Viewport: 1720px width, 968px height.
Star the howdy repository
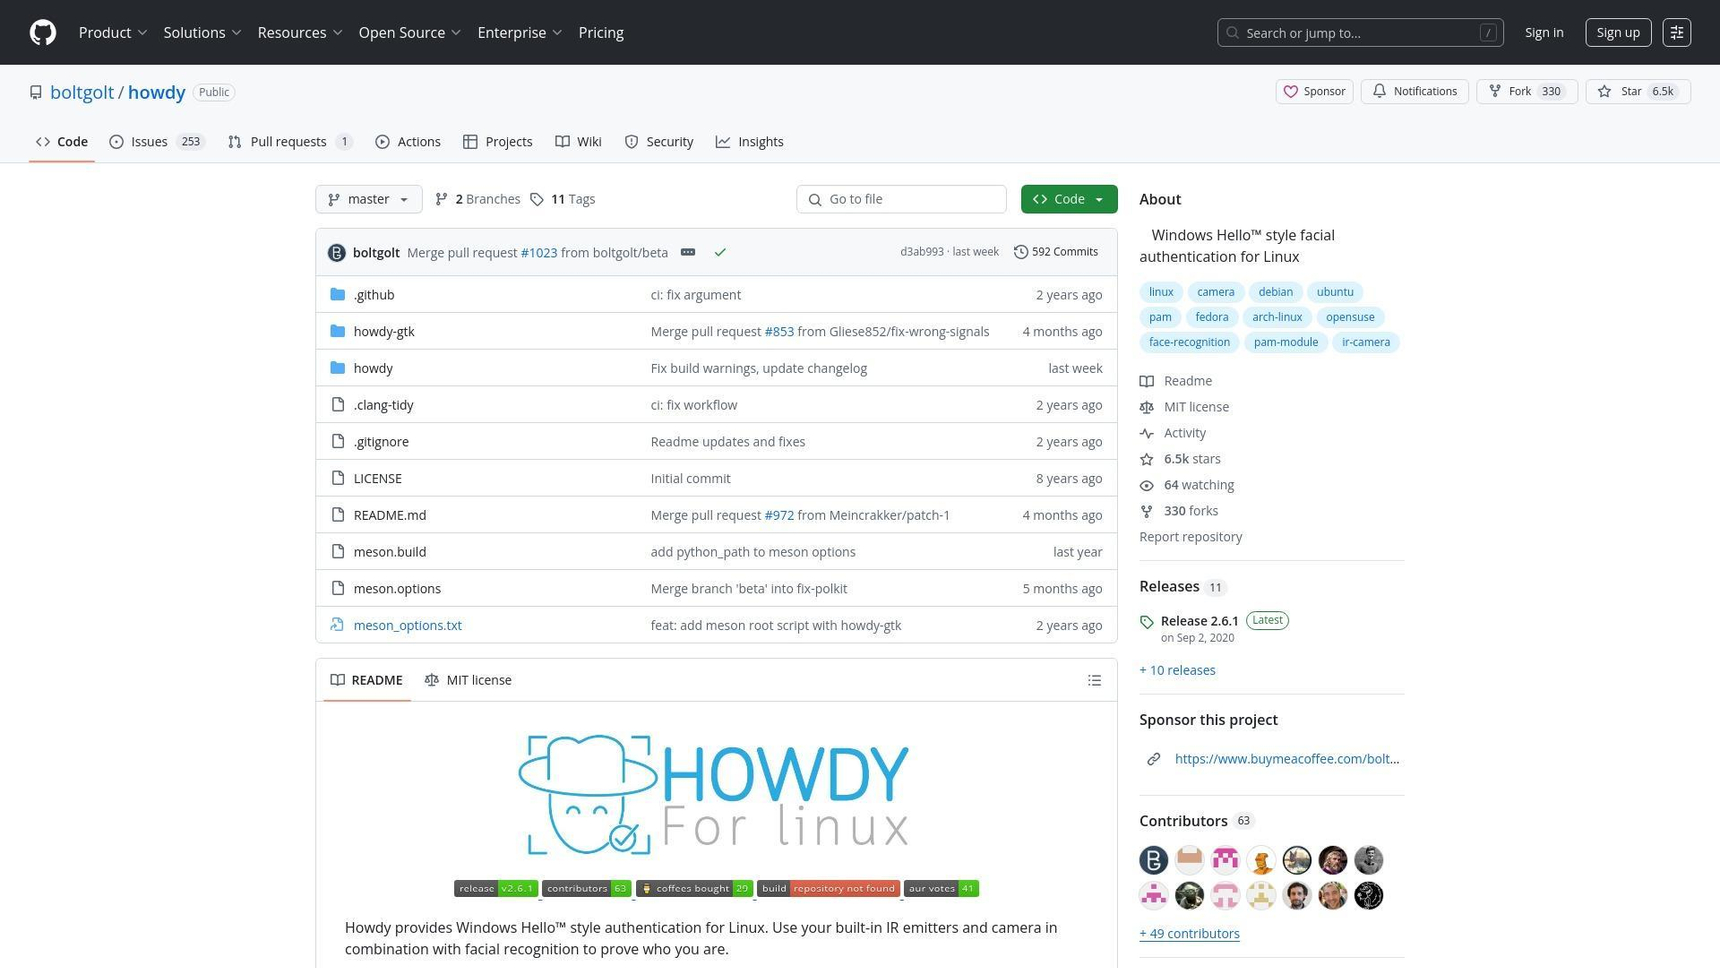click(x=1637, y=91)
